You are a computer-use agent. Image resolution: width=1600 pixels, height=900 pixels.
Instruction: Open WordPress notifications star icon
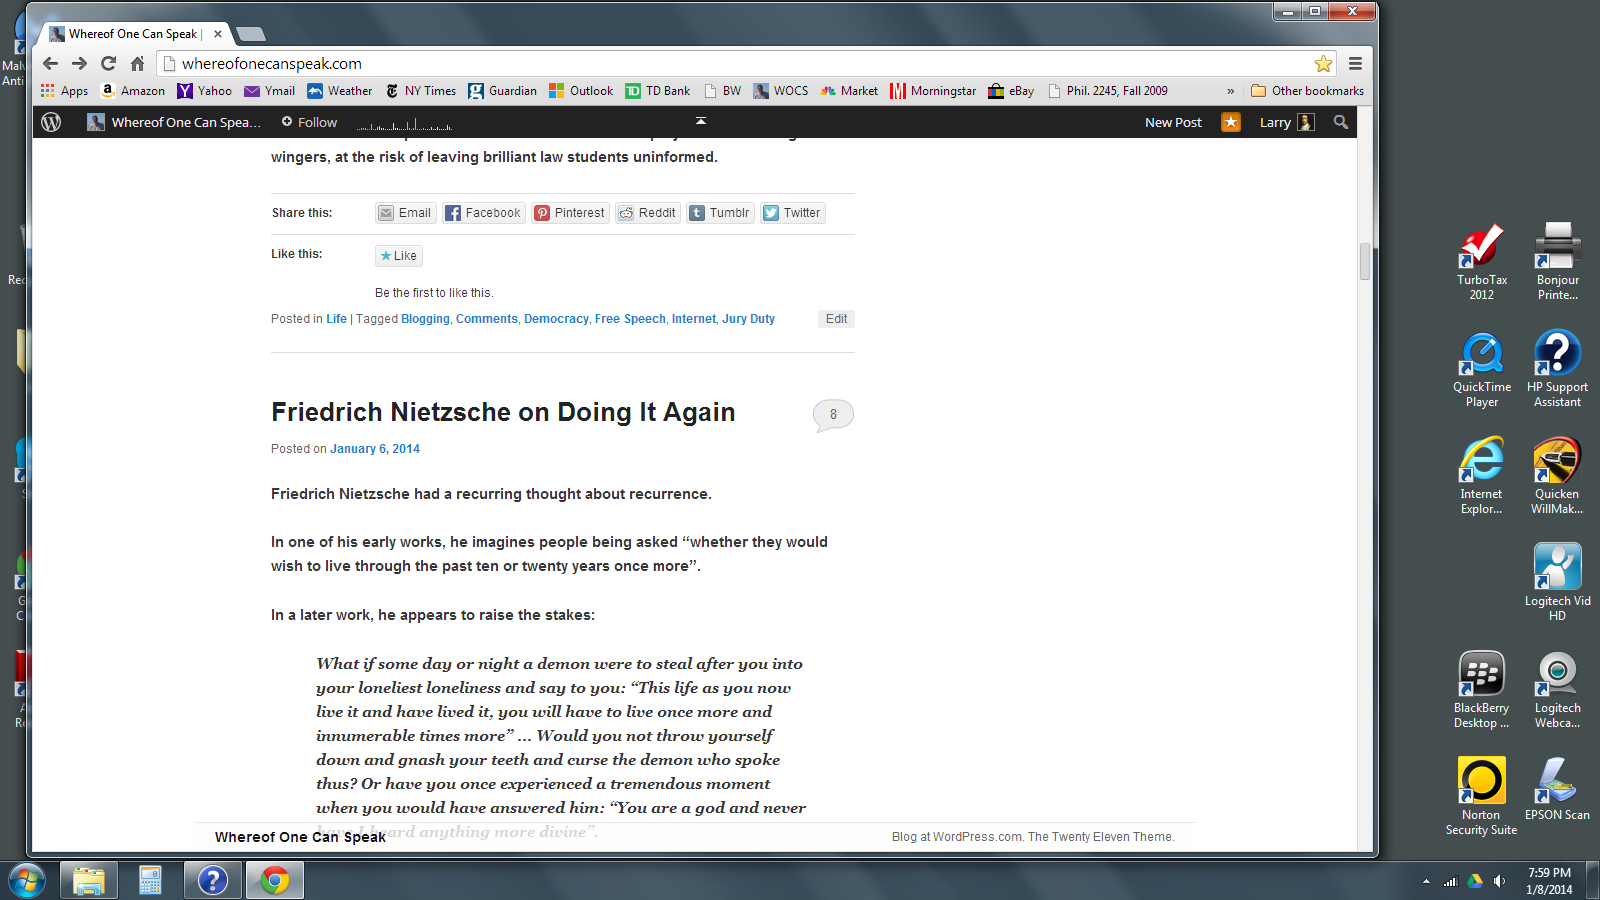(x=1231, y=122)
